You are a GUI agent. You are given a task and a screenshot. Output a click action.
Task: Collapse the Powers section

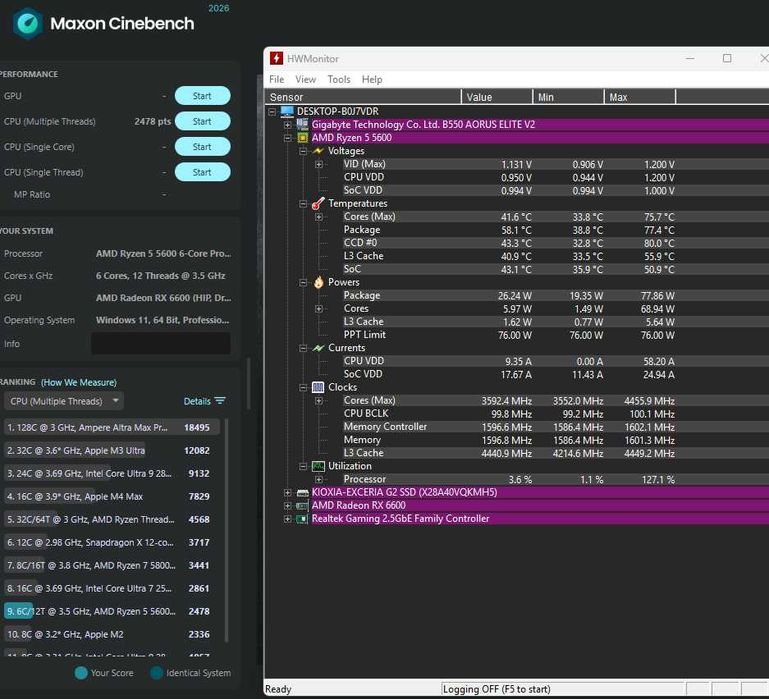[303, 283]
